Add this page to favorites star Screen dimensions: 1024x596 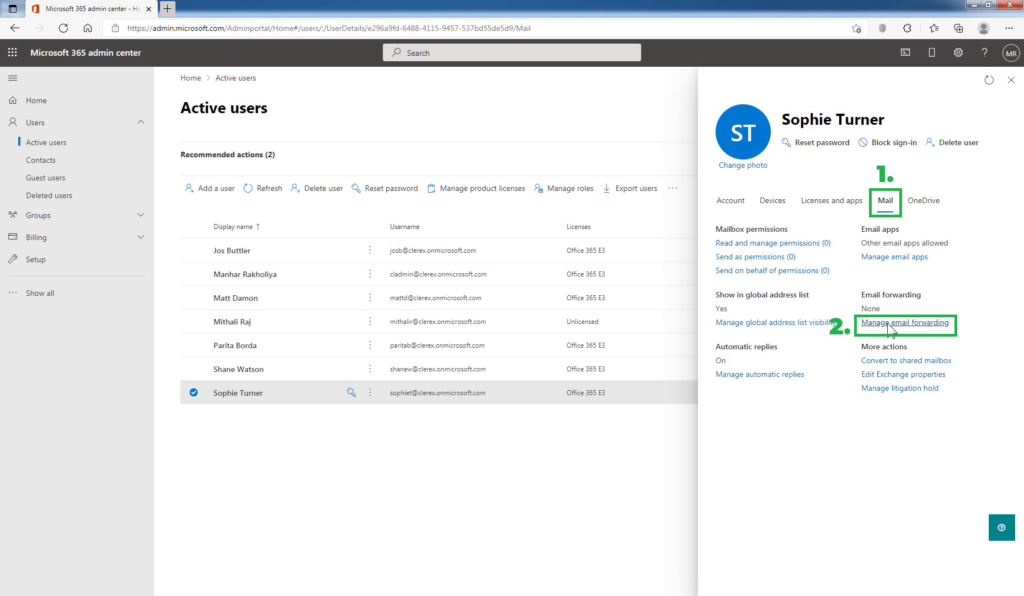(856, 28)
